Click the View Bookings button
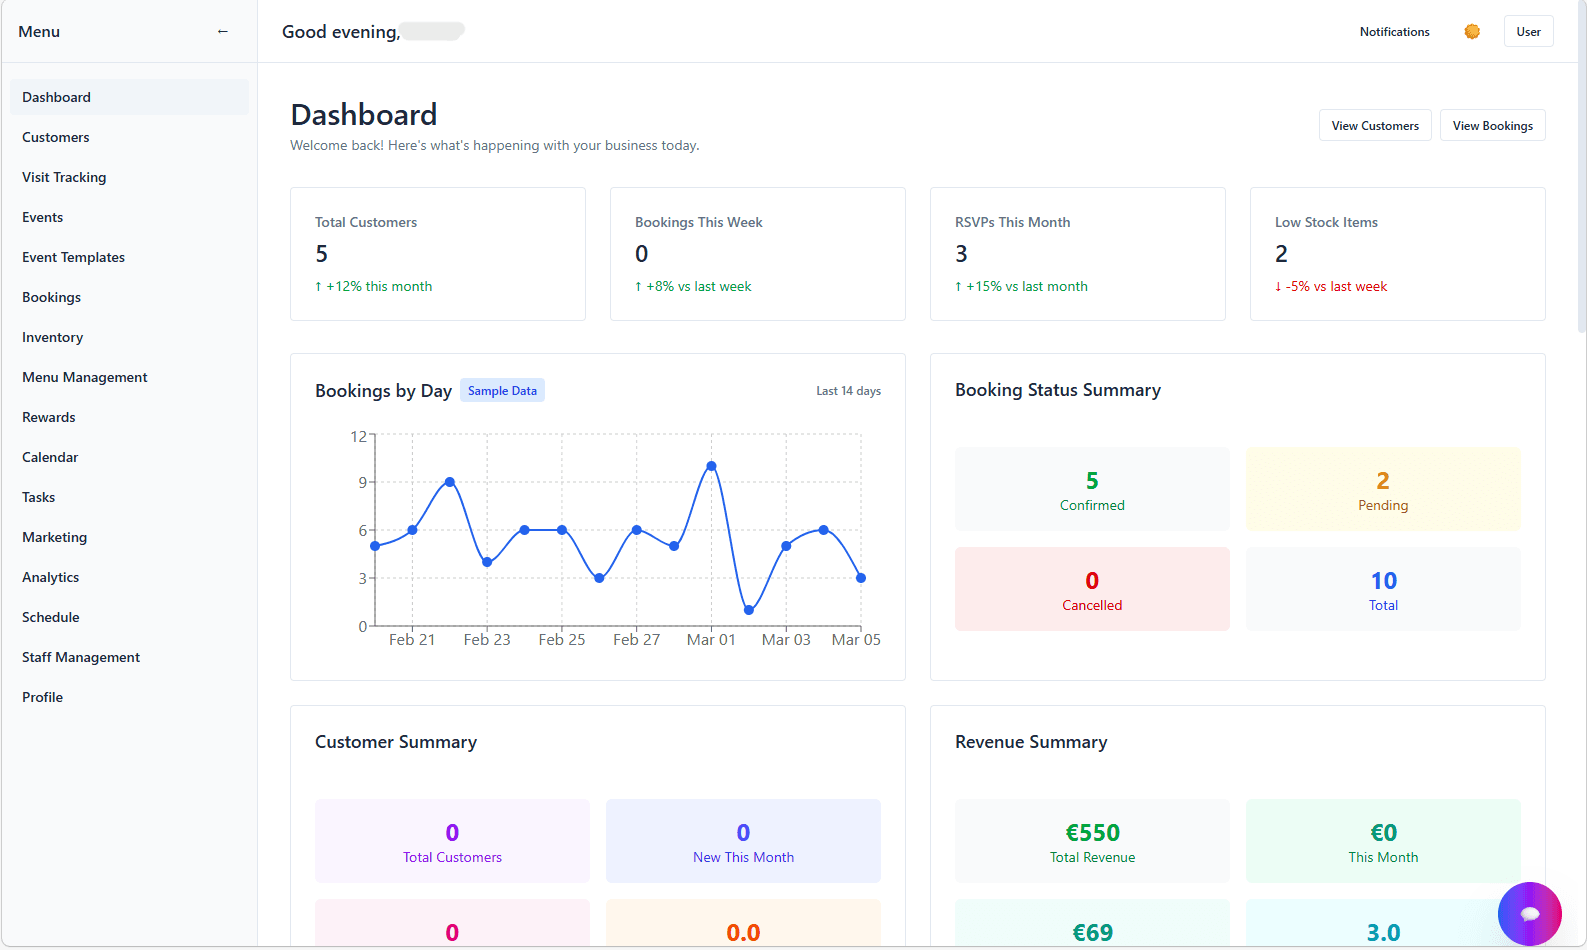 coord(1491,126)
